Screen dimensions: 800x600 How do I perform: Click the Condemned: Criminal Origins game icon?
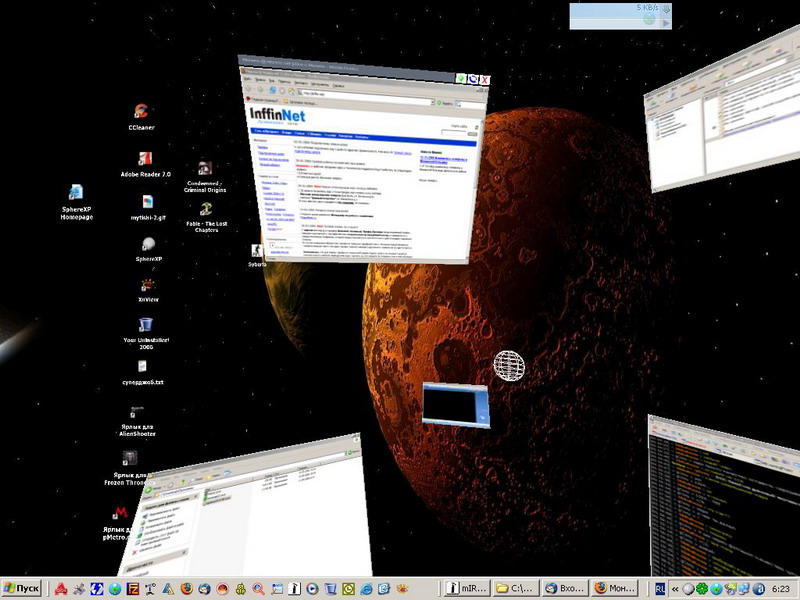point(205,170)
